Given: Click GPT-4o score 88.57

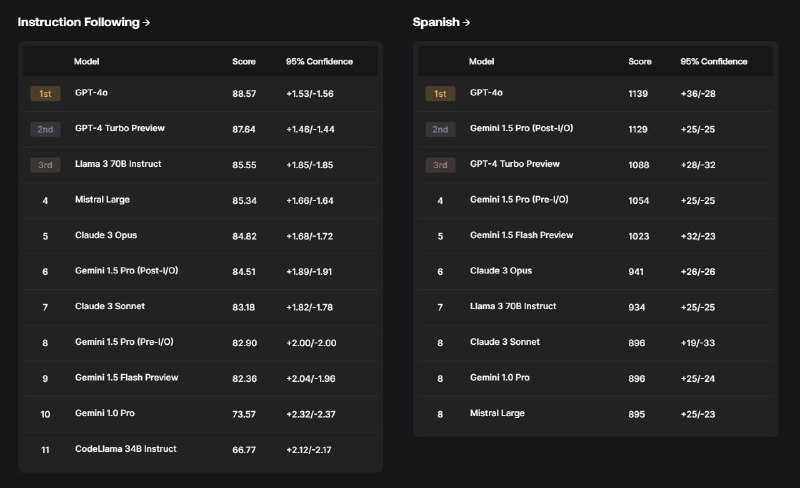Looking at the screenshot, I should coord(244,94).
